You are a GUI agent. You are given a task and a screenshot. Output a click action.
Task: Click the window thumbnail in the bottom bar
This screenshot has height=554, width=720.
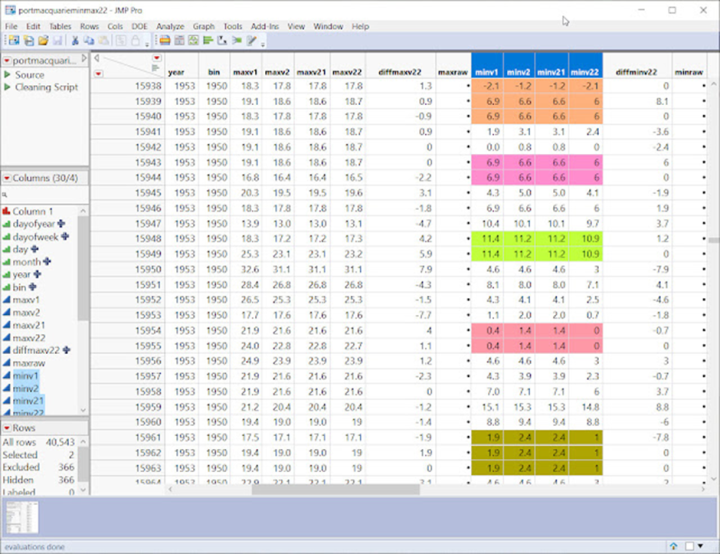[22, 517]
